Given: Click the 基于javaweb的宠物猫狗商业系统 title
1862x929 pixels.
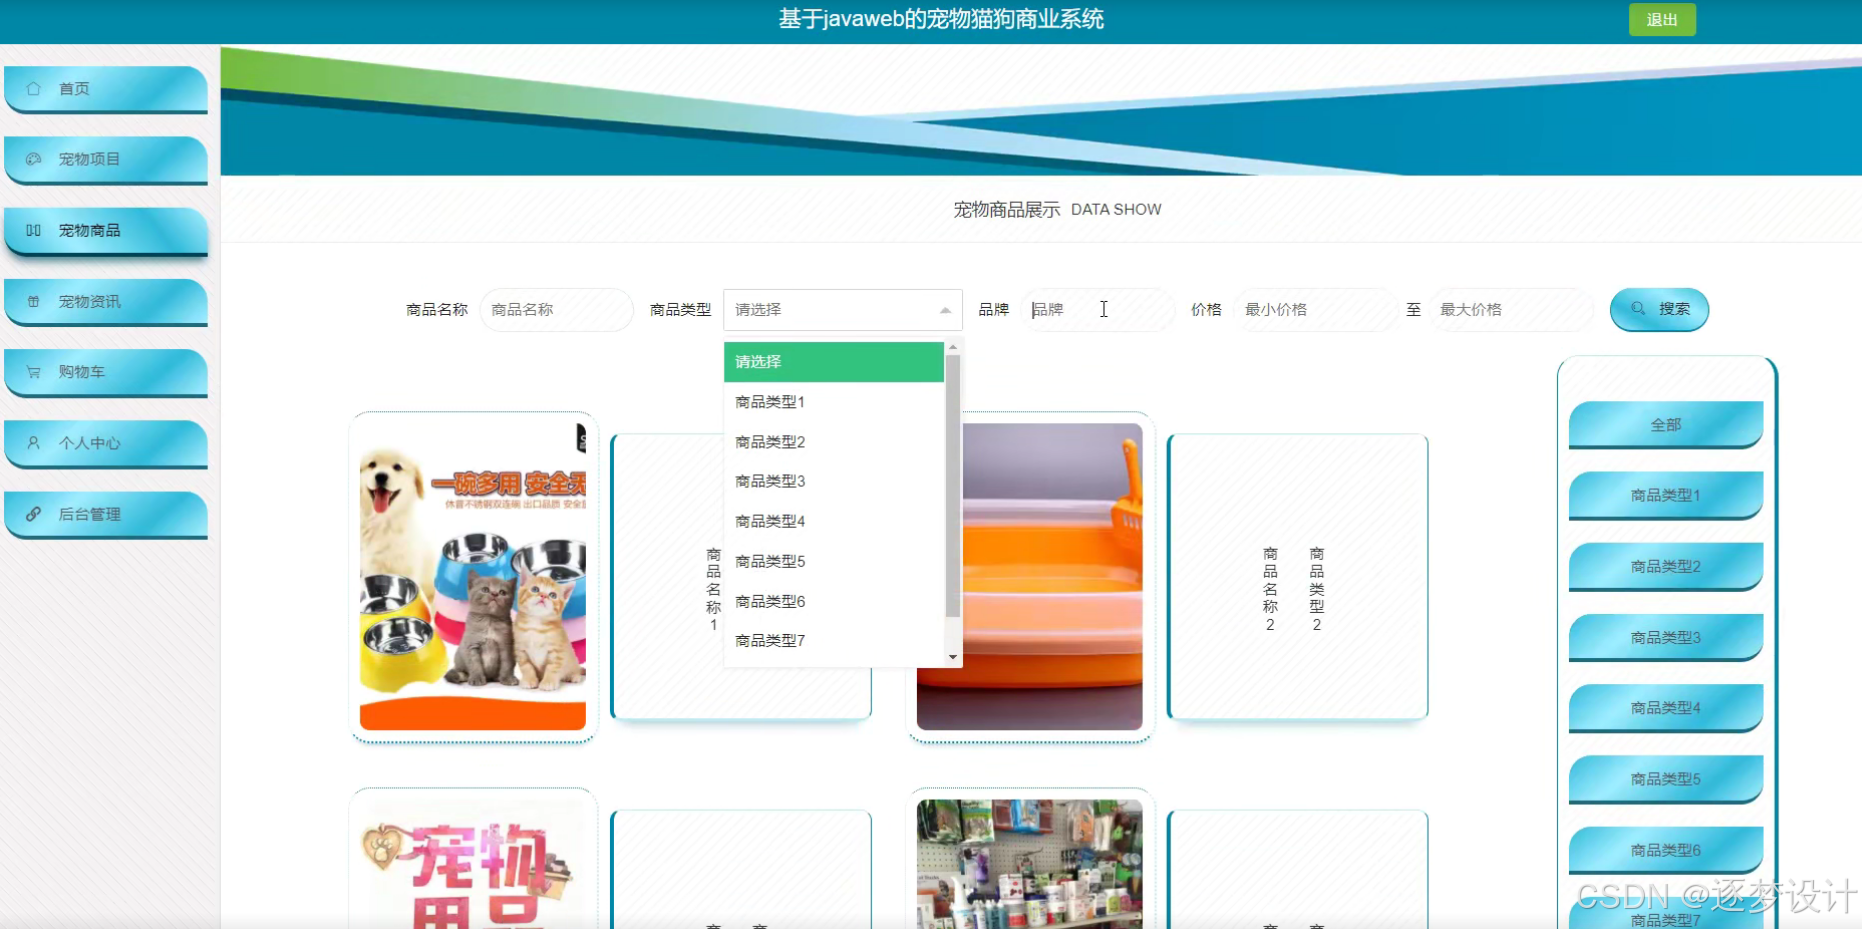Looking at the screenshot, I should click(x=941, y=19).
